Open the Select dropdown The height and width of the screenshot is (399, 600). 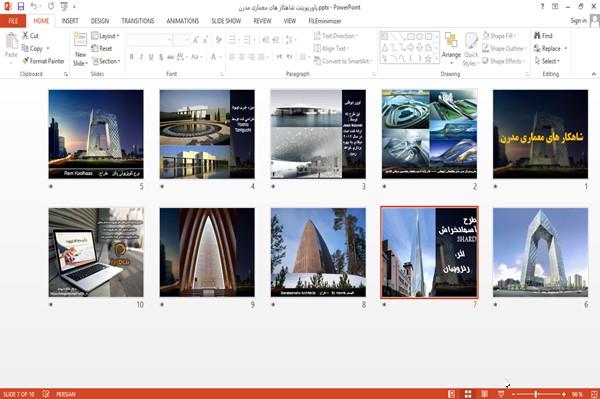pyautogui.click(x=547, y=61)
